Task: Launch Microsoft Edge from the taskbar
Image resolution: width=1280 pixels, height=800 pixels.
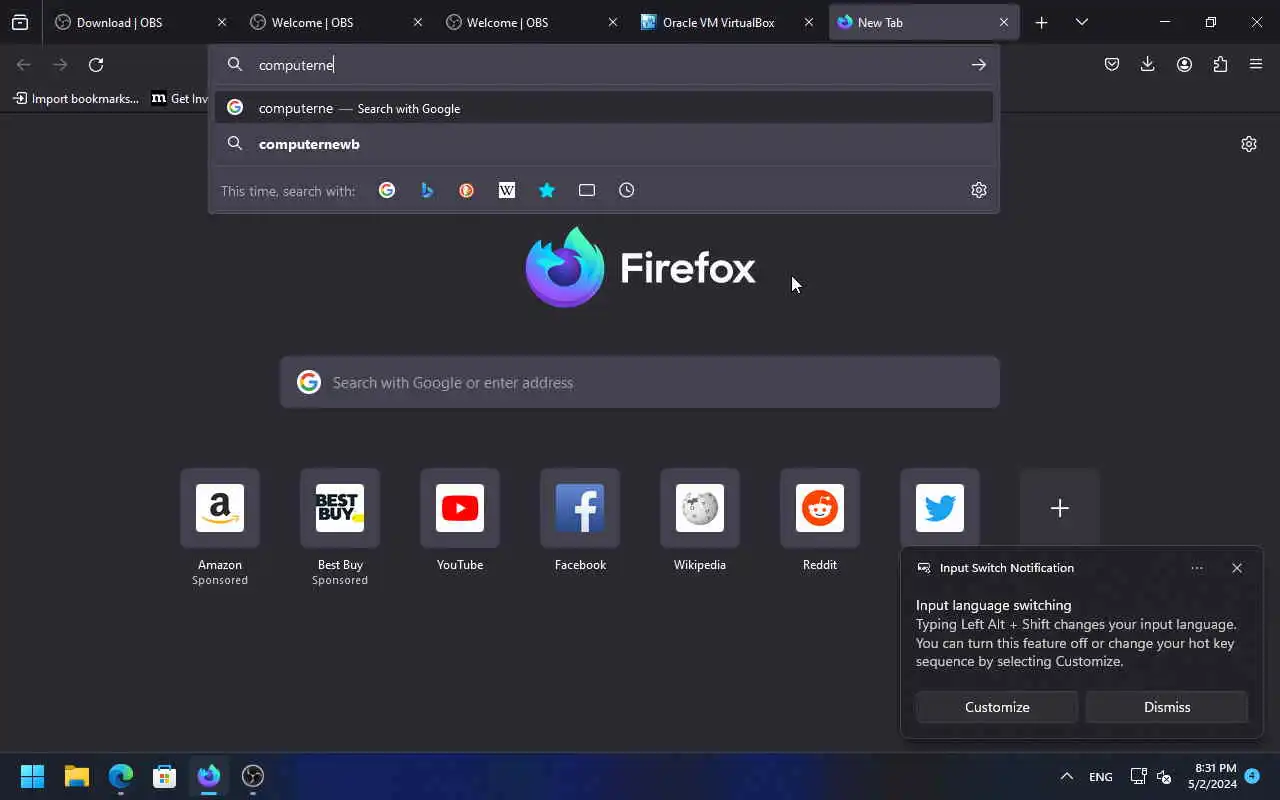Action: [x=121, y=776]
